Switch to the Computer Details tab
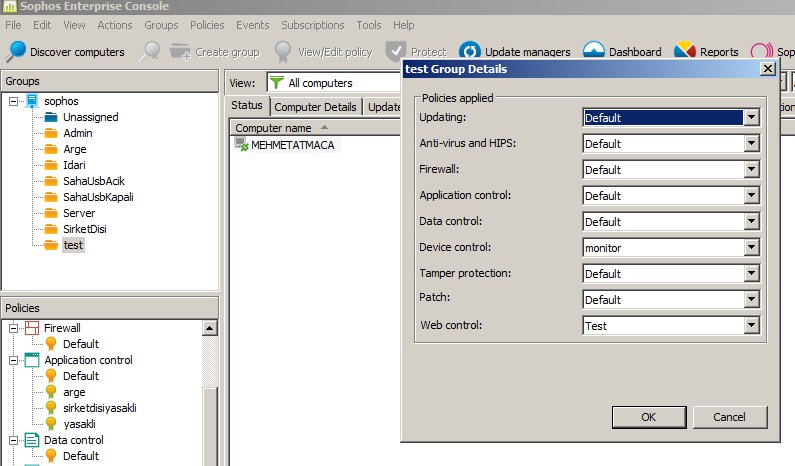Screen dimensions: 795x466 [x=315, y=107]
